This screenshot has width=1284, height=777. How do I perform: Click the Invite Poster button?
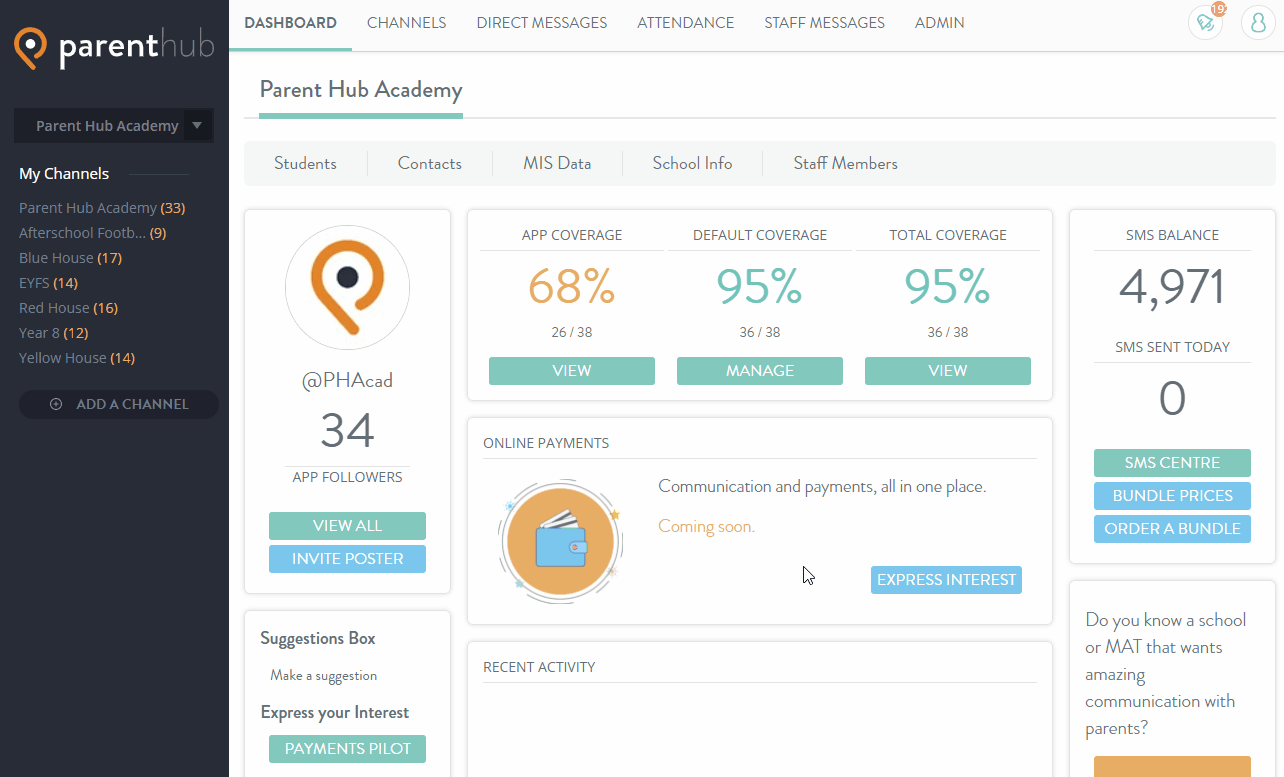pyautogui.click(x=347, y=559)
